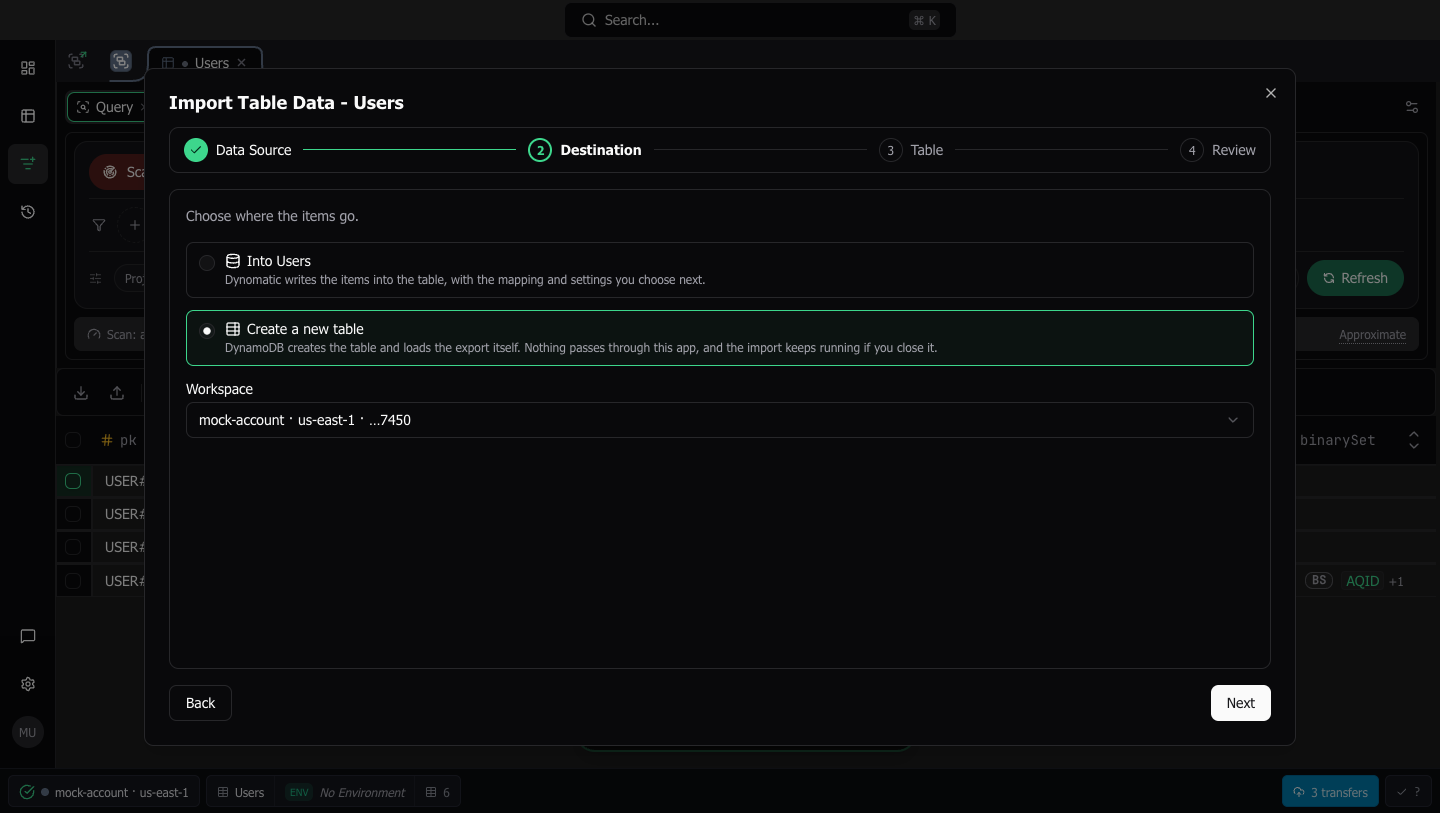The width and height of the screenshot is (1440, 813).
Task: Select the Create a new table option
Action: pos(720,338)
